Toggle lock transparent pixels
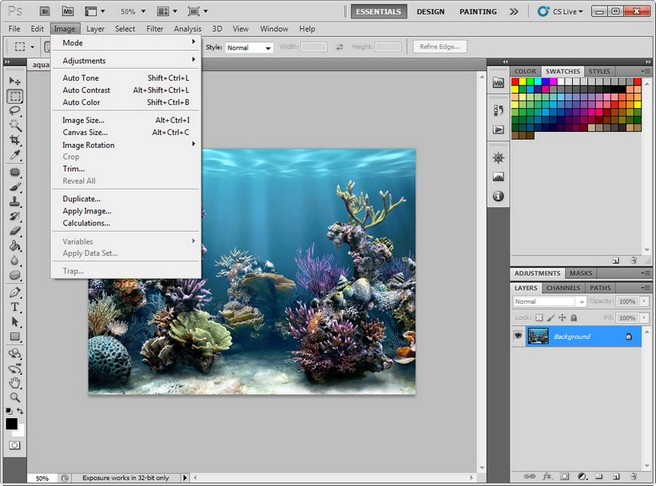The image size is (656, 486). click(539, 318)
